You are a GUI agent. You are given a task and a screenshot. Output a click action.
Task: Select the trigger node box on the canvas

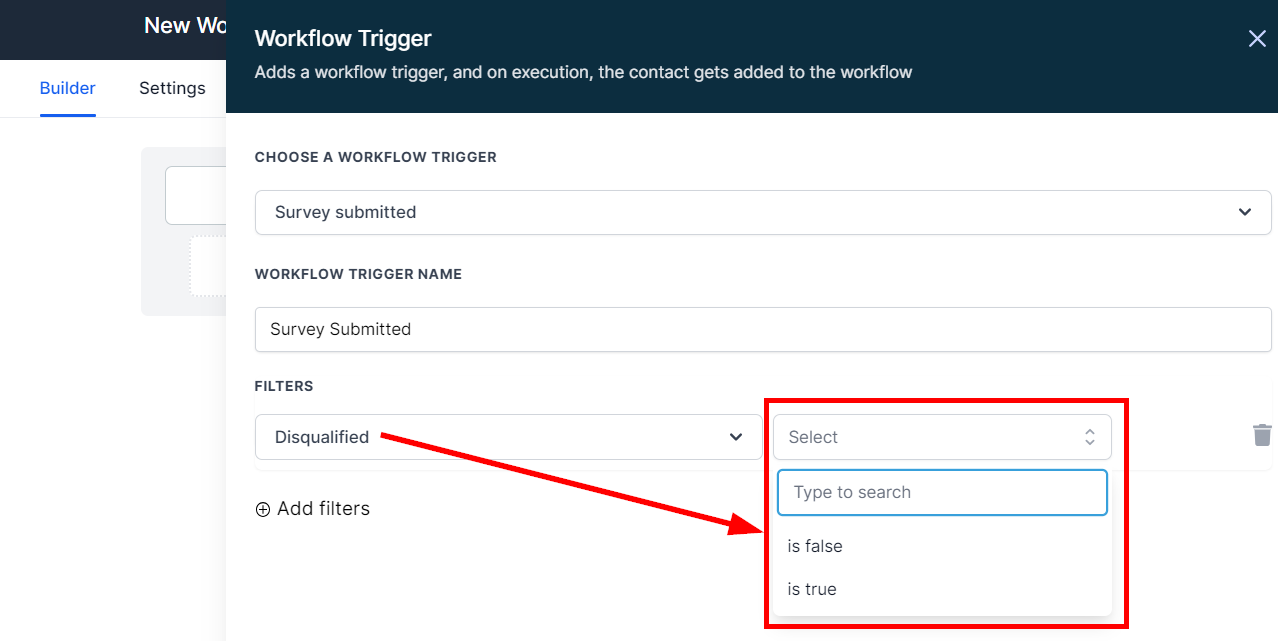coord(196,195)
